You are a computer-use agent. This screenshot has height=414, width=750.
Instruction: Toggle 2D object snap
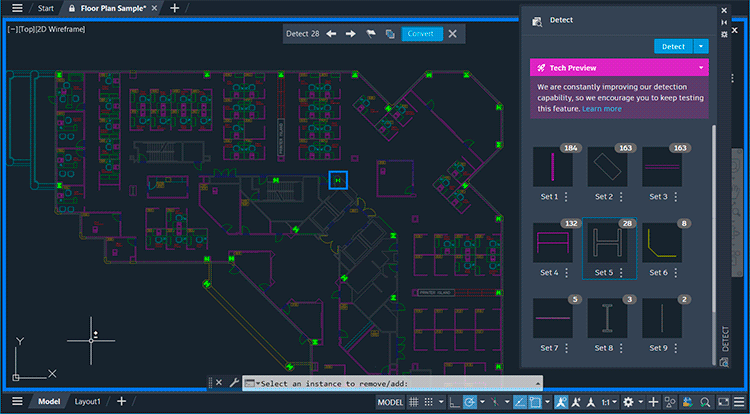(535, 402)
